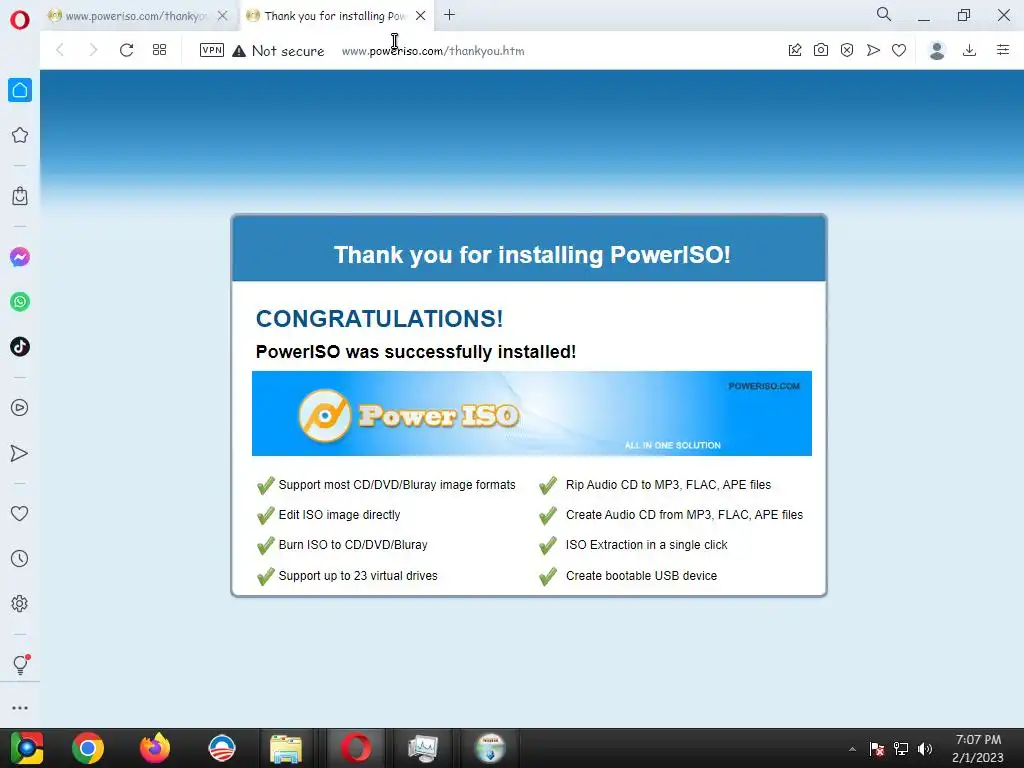Select the Thank you for installing PowerISO tab
Image resolution: width=1024 pixels, height=768 pixels.
click(x=335, y=16)
